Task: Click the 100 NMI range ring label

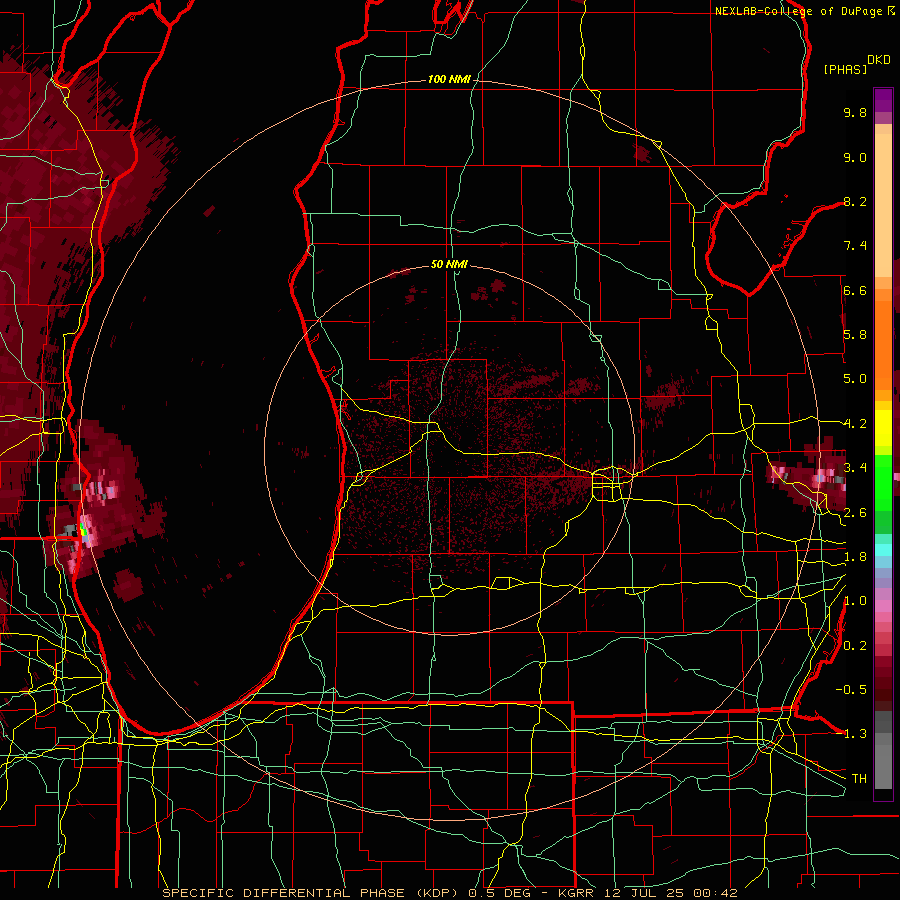Action: click(449, 79)
